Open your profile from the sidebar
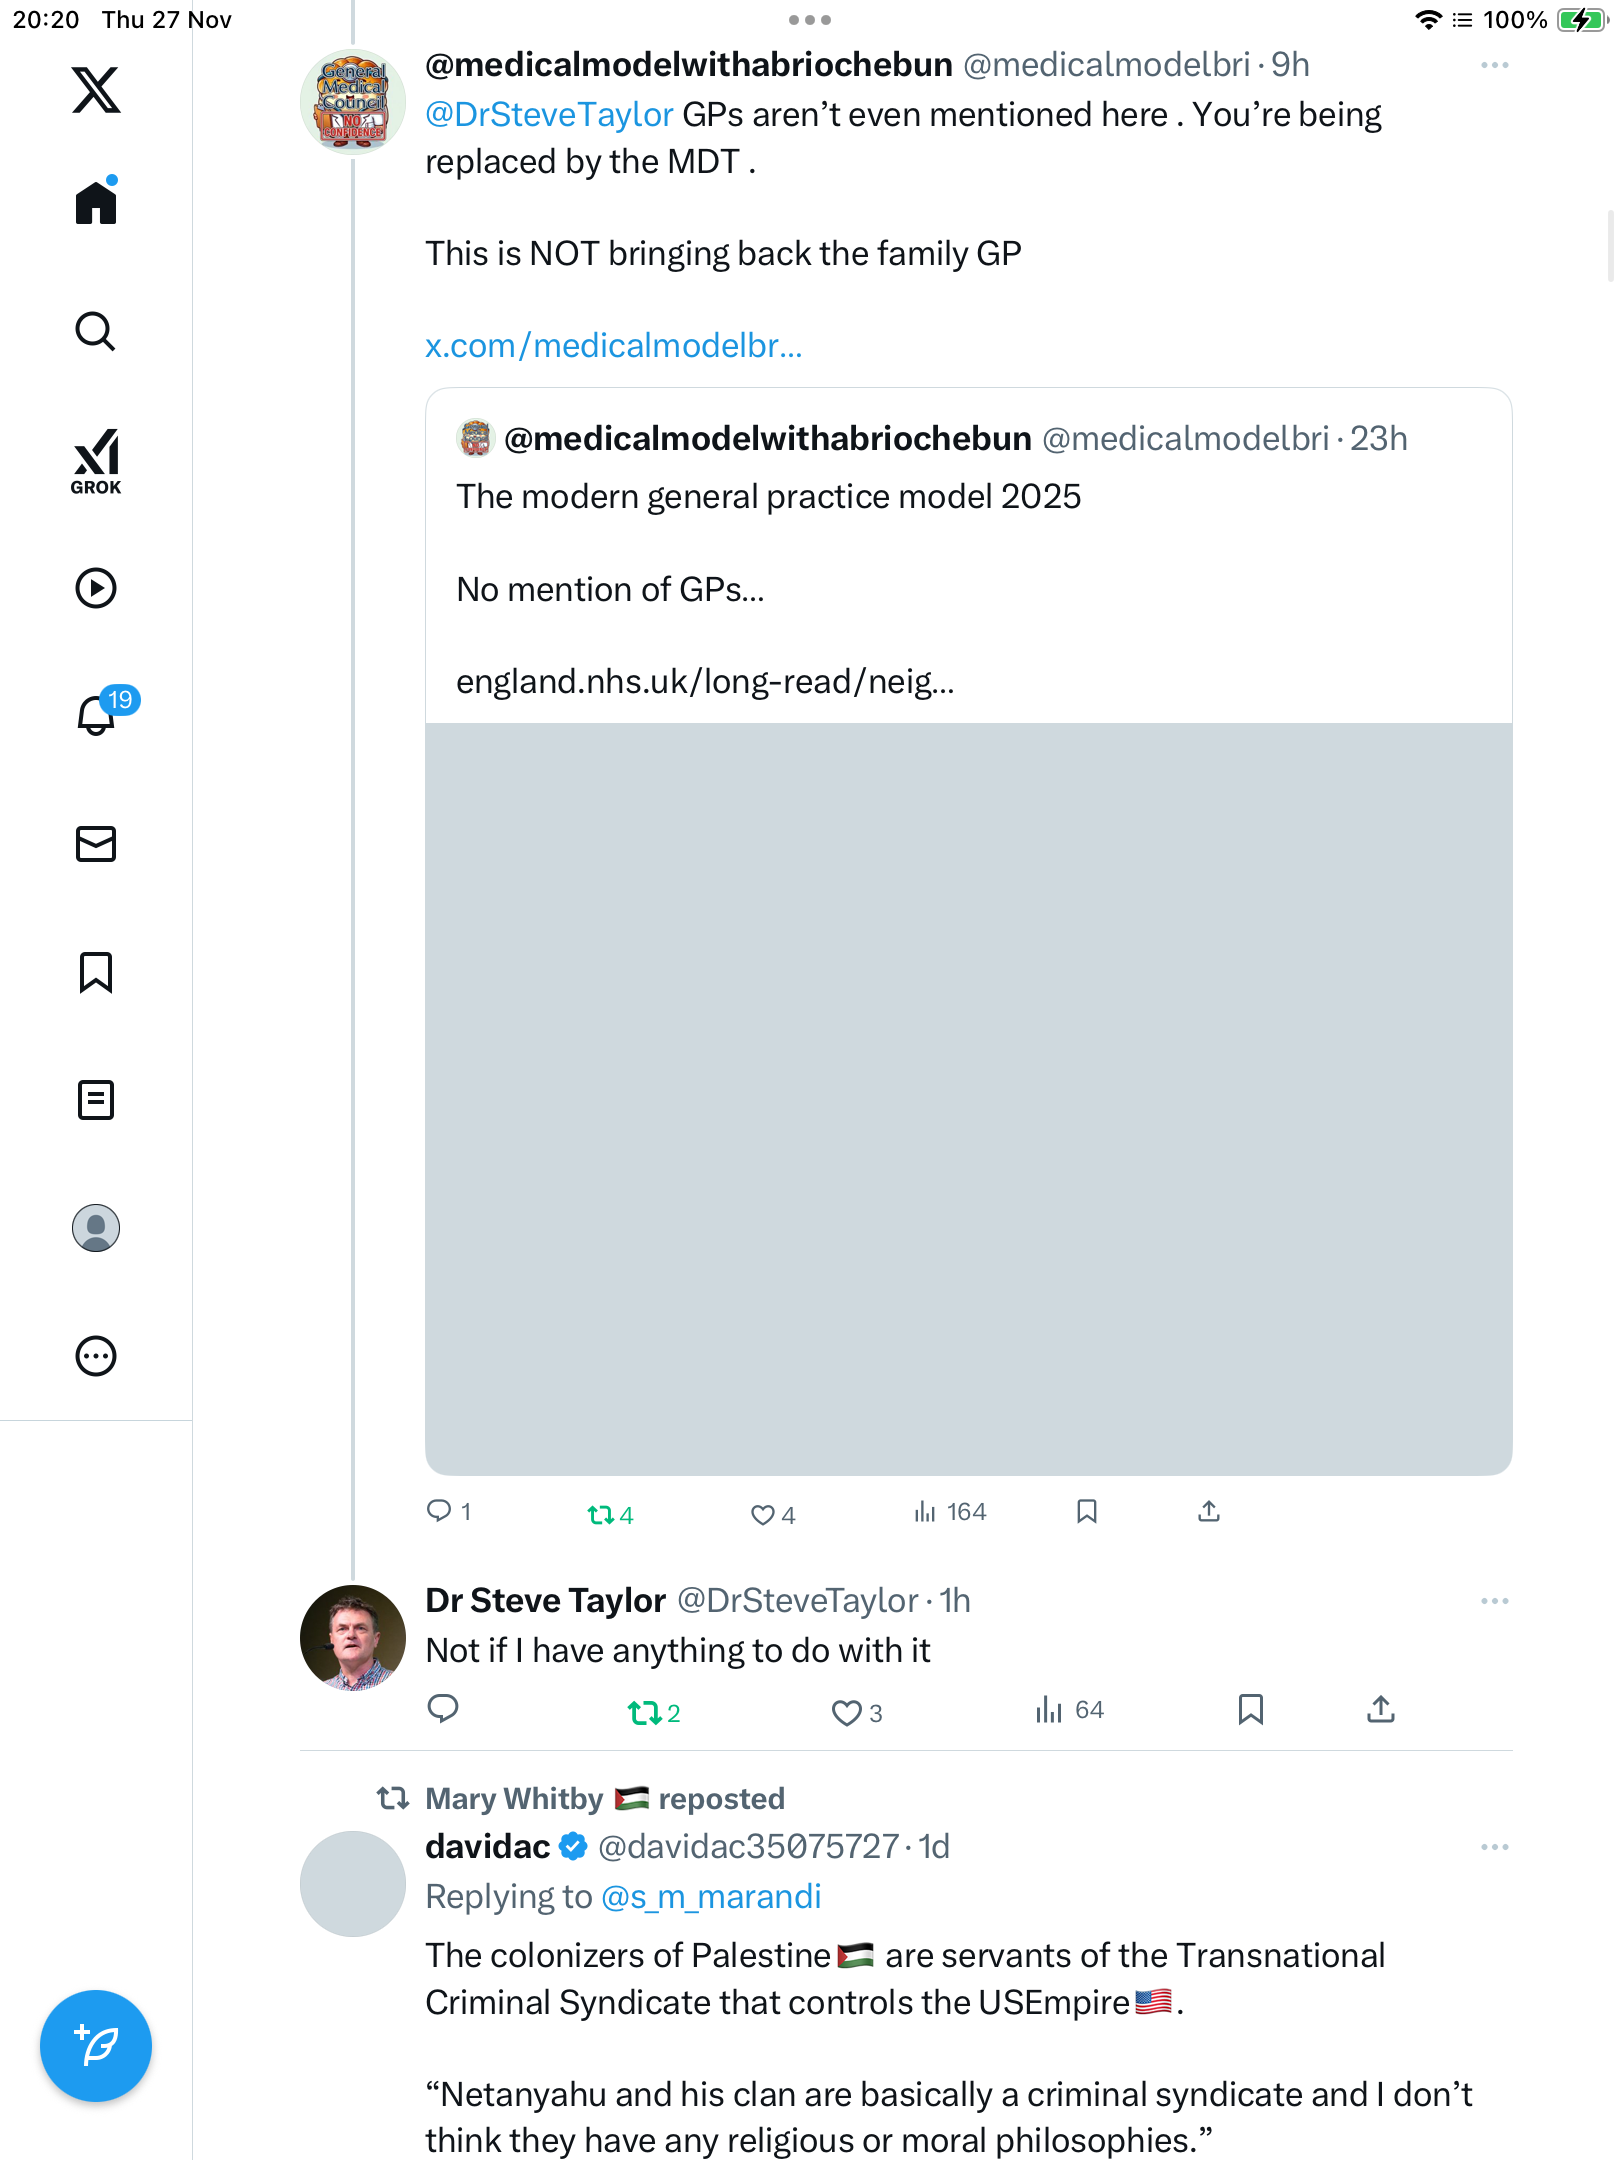 coord(96,1228)
